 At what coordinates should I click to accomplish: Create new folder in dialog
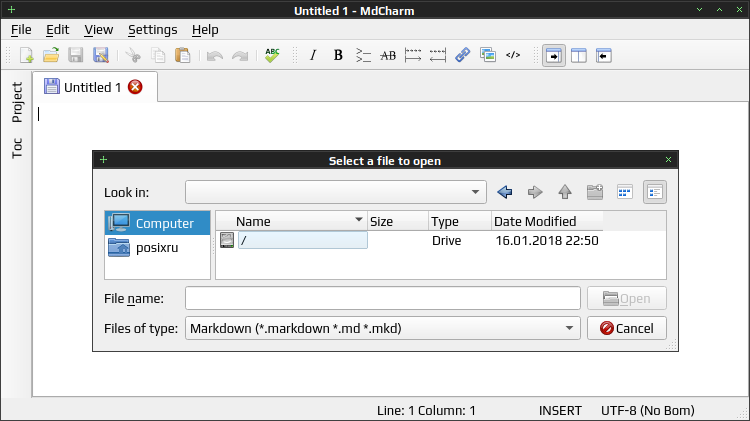[x=595, y=192]
